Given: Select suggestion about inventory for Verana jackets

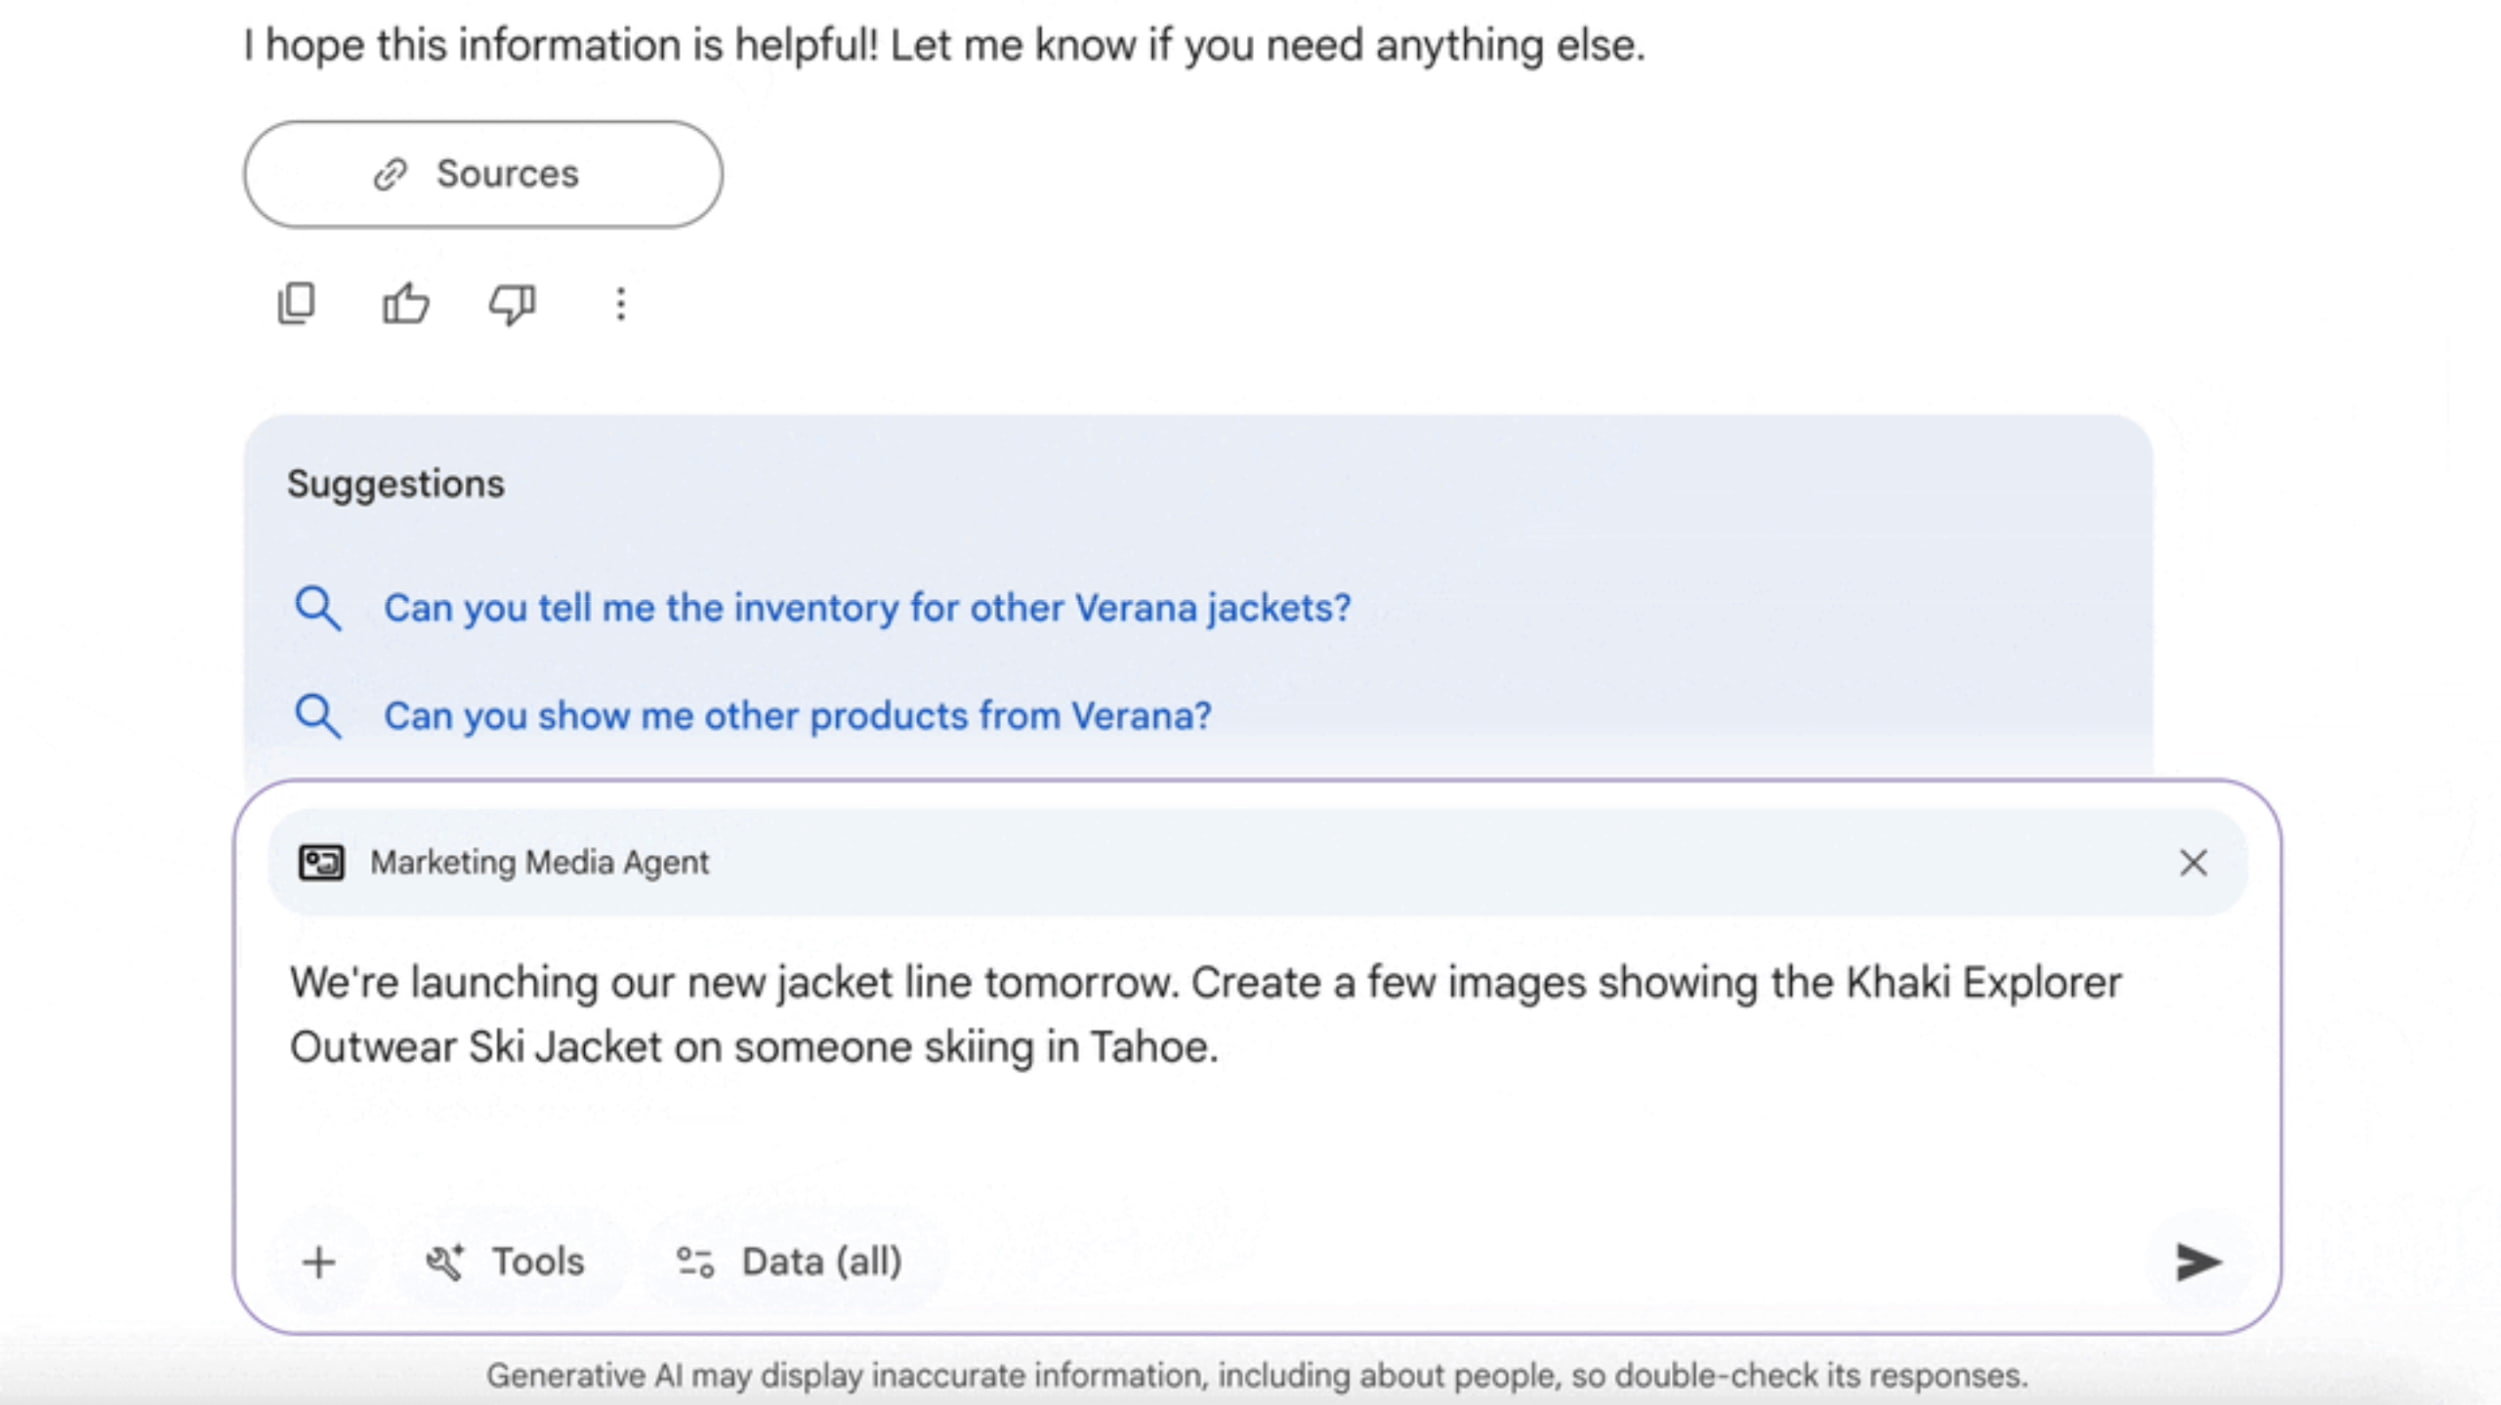Looking at the screenshot, I should tap(867, 608).
